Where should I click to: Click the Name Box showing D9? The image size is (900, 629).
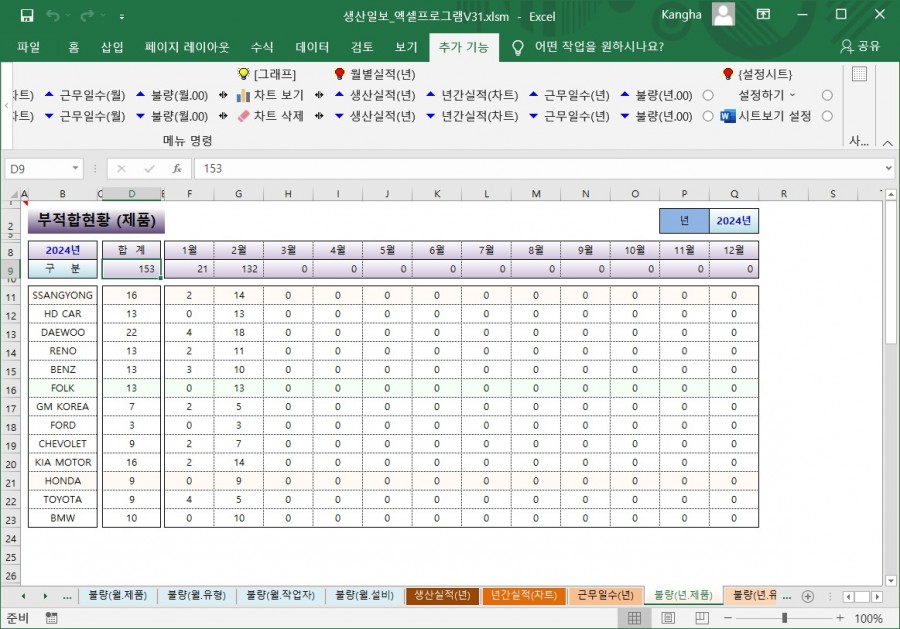click(x=38, y=169)
